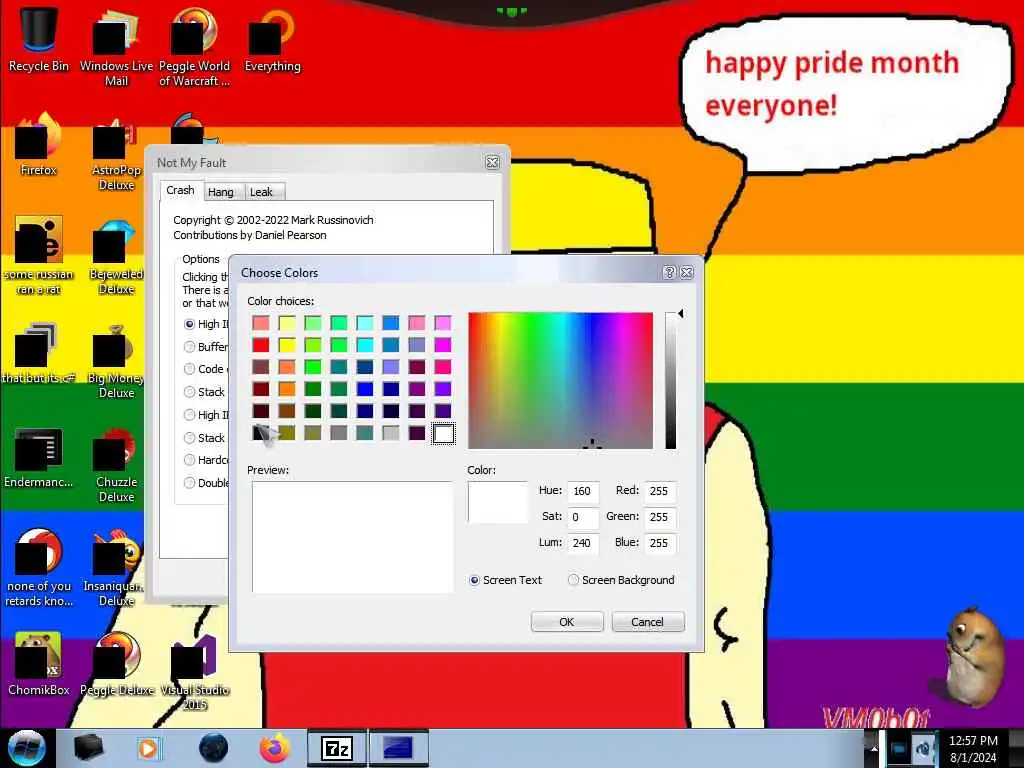Confirm colors with the OK button
Image resolution: width=1024 pixels, height=768 pixels.
click(567, 622)
